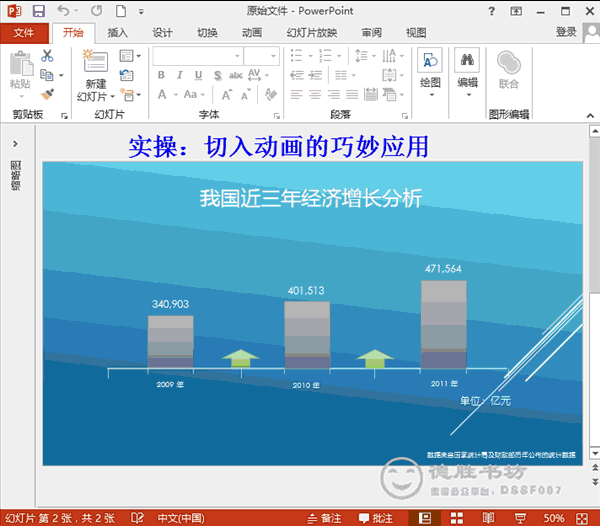Select the Format Painter brush
Viewport: 600px width, 526px height.
click(47, 94)
